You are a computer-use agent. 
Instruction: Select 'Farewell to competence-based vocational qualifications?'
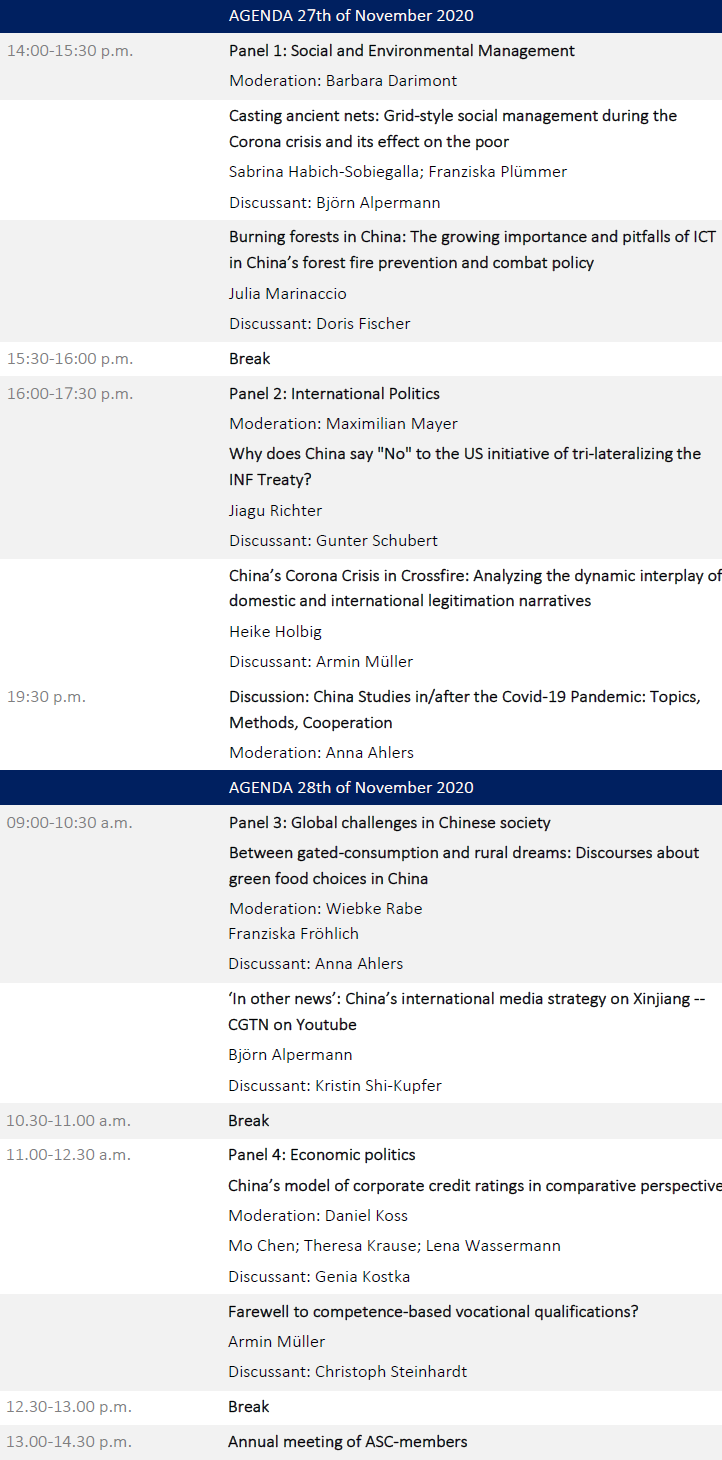click(433, 1312)
